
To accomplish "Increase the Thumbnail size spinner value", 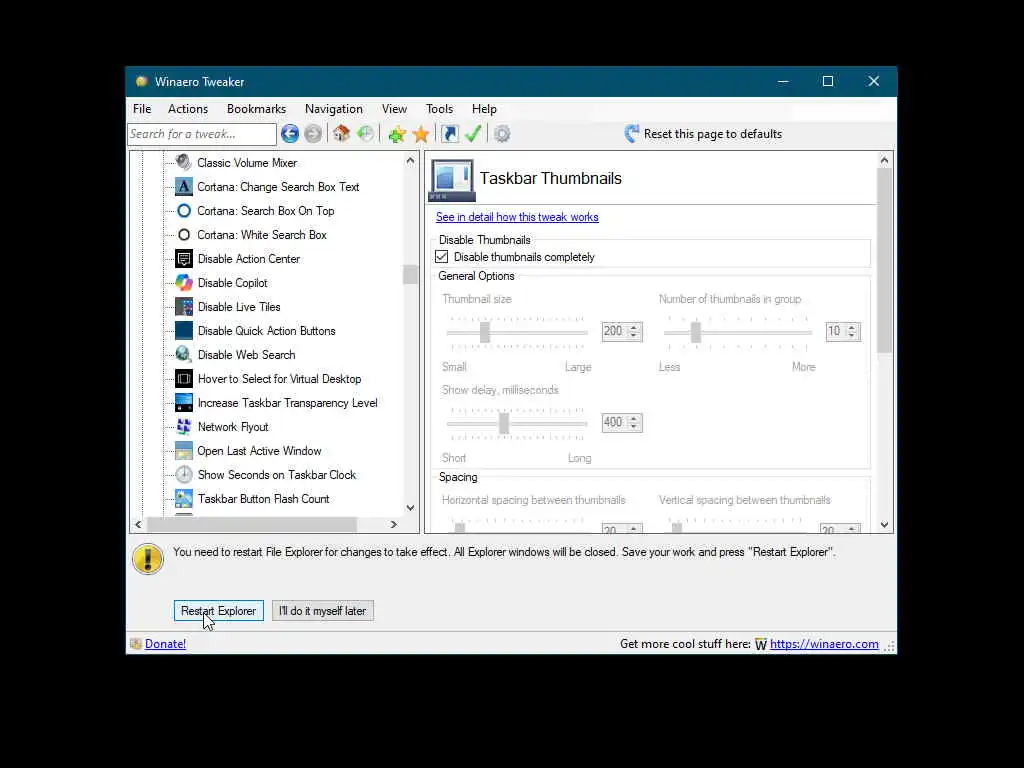I will (x=634, y=327).
